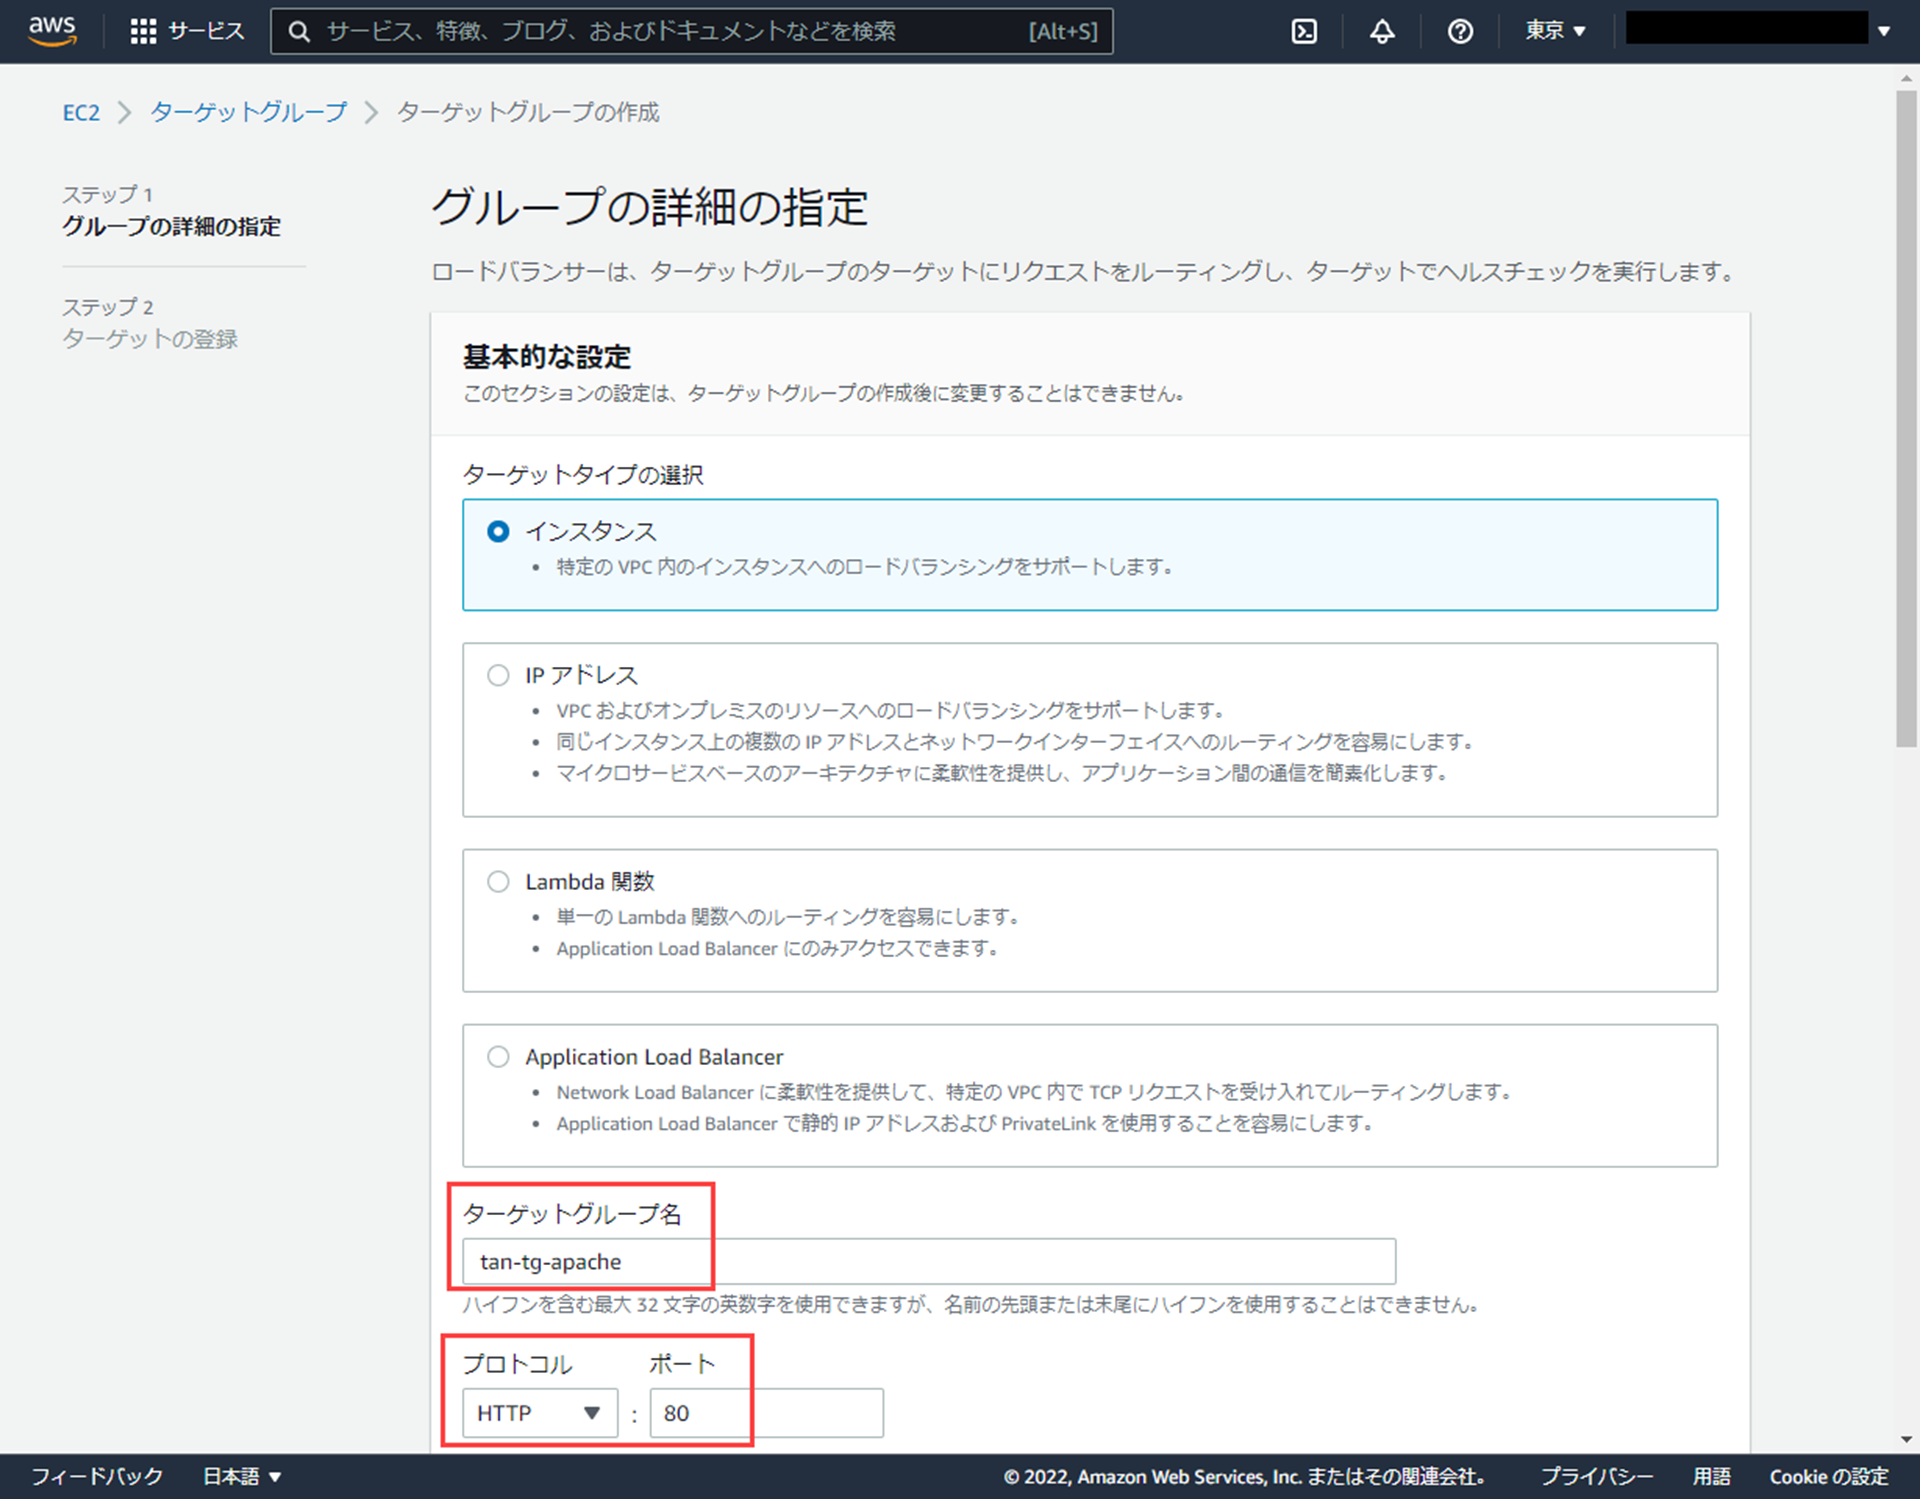Open the help question mark icon

(x=1460, y=31)
